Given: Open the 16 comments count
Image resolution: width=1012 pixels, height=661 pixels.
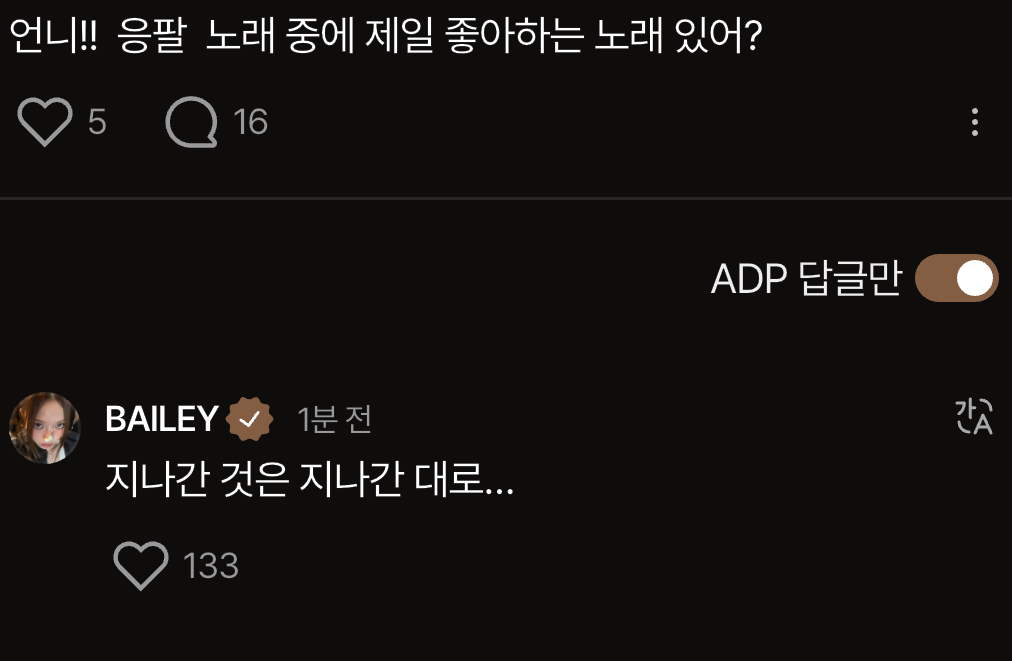Looking at the screenshot, I should click(x=250, y=122).
